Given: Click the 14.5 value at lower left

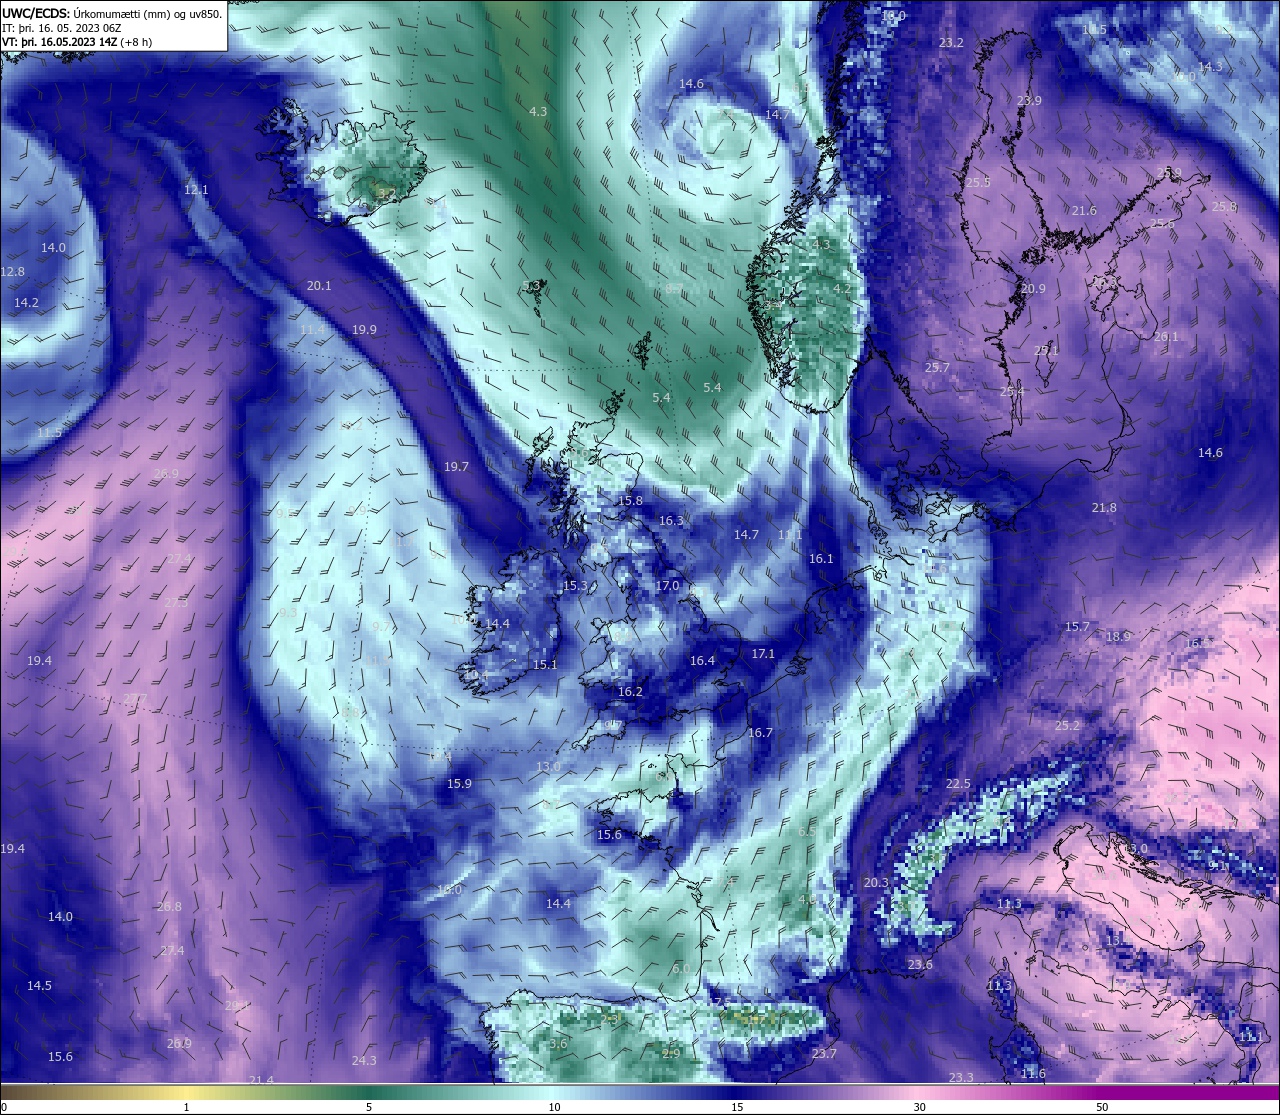Looking at the screenshot, I should click(39, 986).
